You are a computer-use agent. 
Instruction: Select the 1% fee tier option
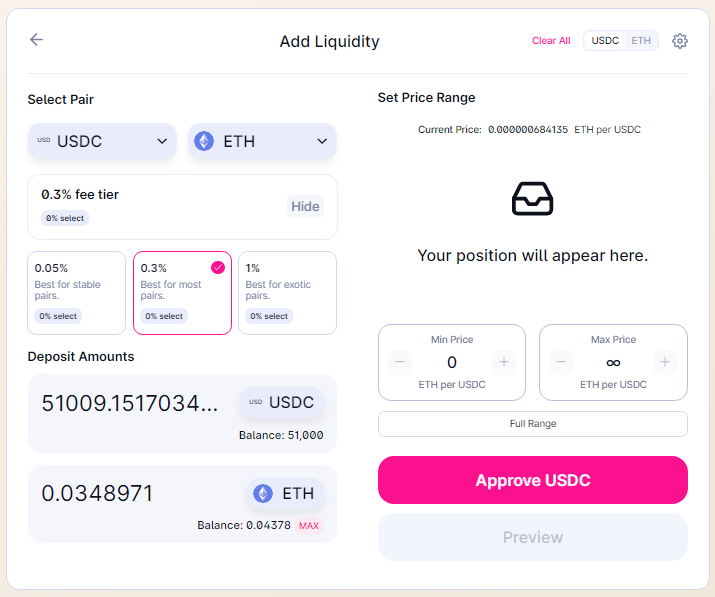pos(287,293)
